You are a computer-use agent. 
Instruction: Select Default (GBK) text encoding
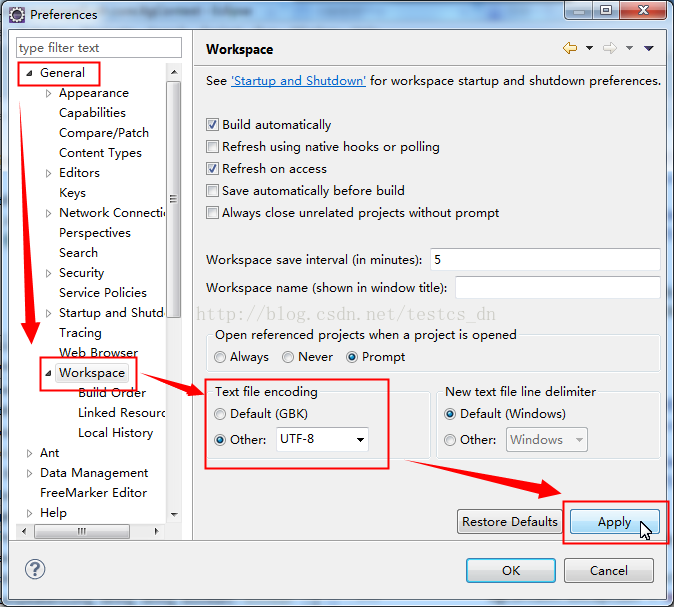click(x=220, y=414)
